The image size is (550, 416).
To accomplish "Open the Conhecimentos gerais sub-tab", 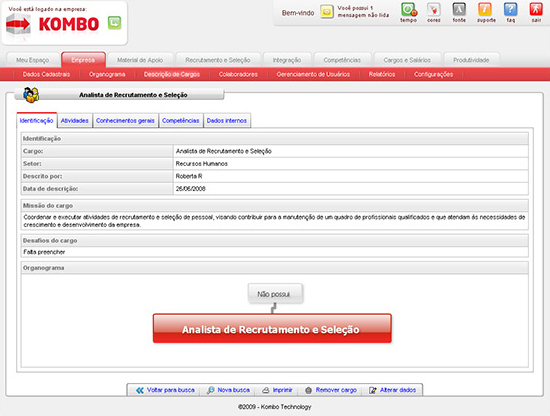I will 125,121.
